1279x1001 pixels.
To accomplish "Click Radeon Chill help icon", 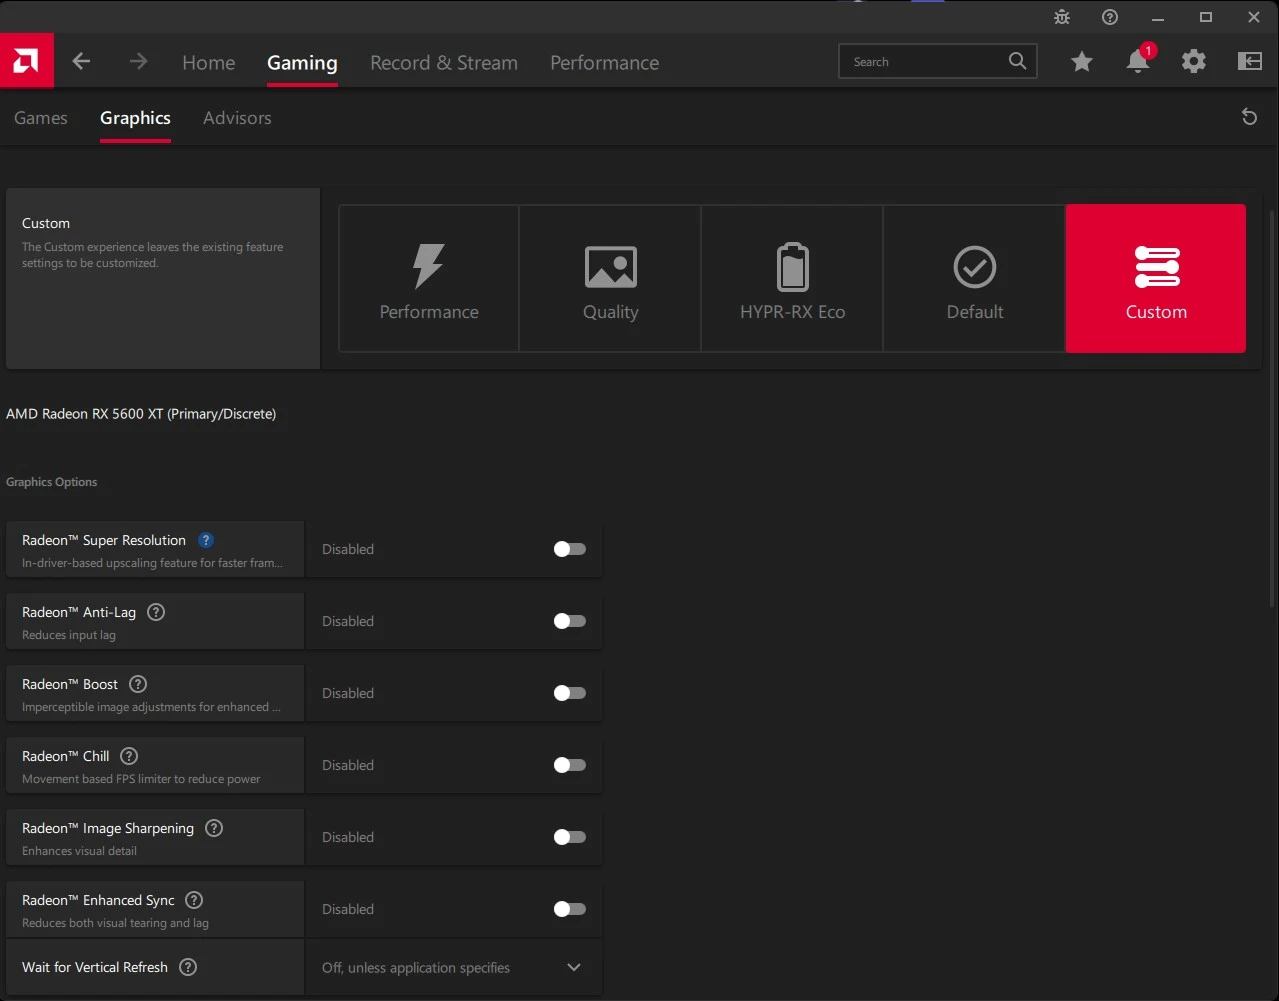I will tap(129, 756).
